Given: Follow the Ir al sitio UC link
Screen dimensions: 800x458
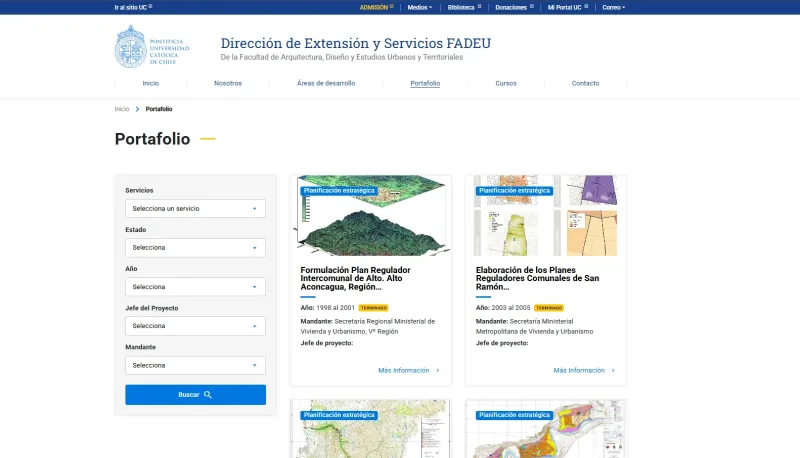Looking at the screenshot, I should (133, 8).
